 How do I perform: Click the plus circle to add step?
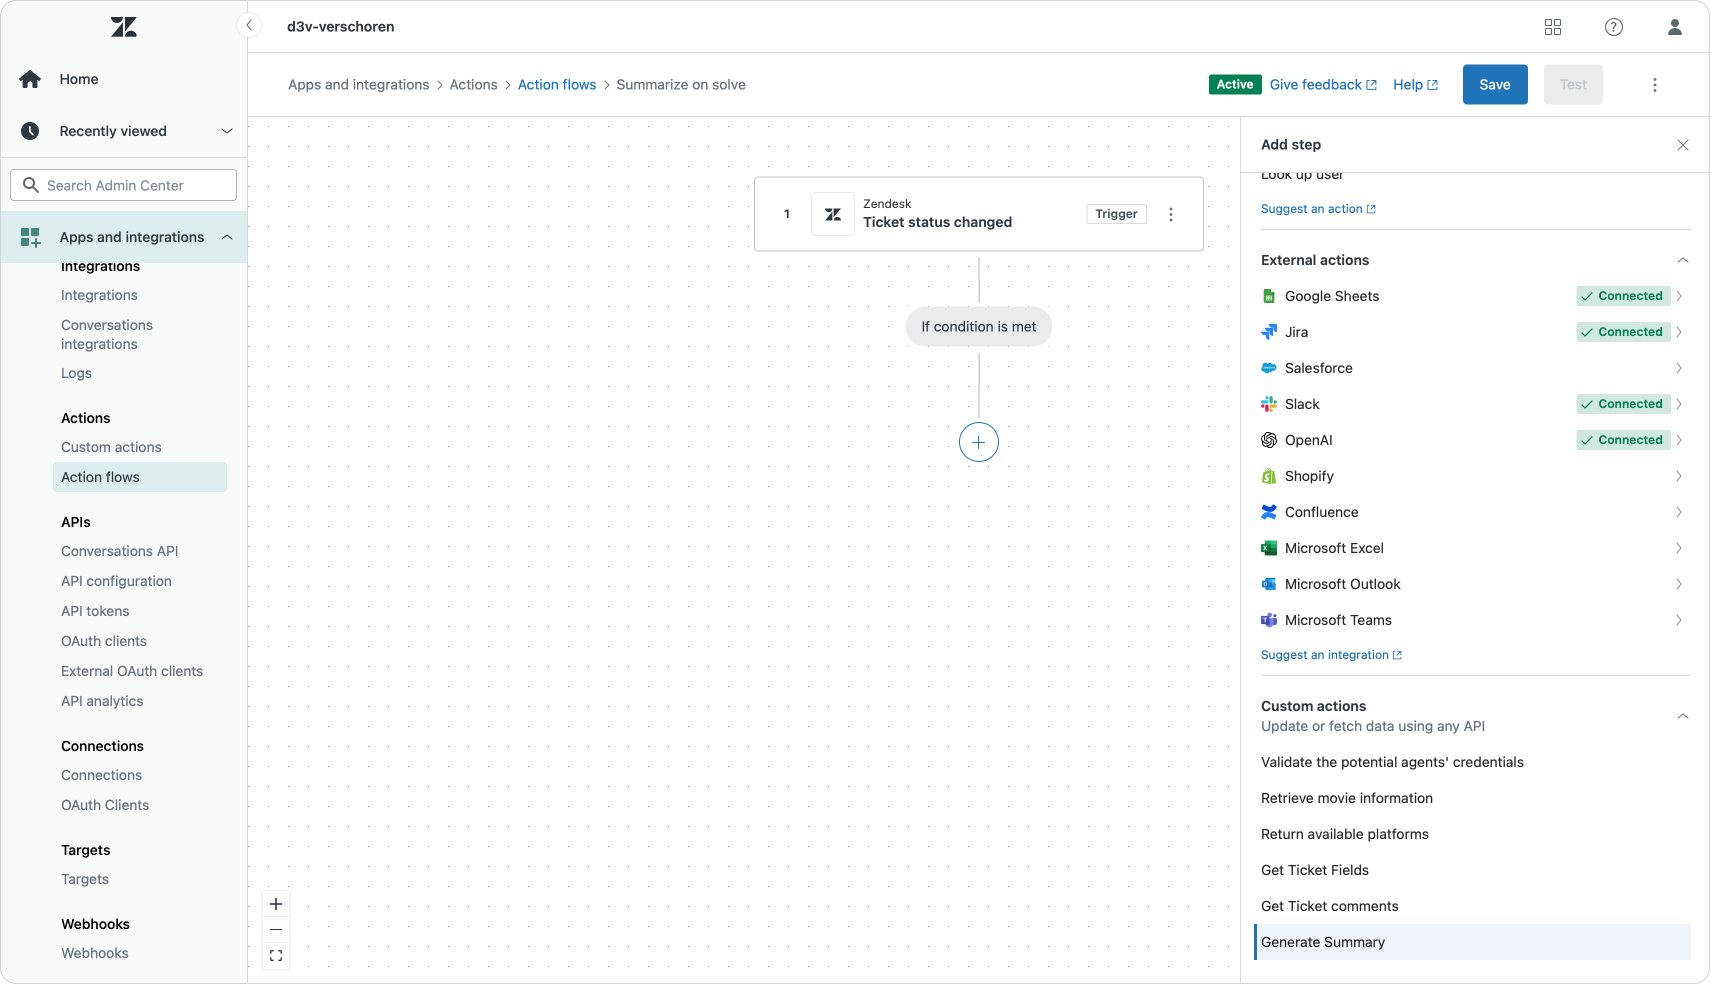(978, 442)
